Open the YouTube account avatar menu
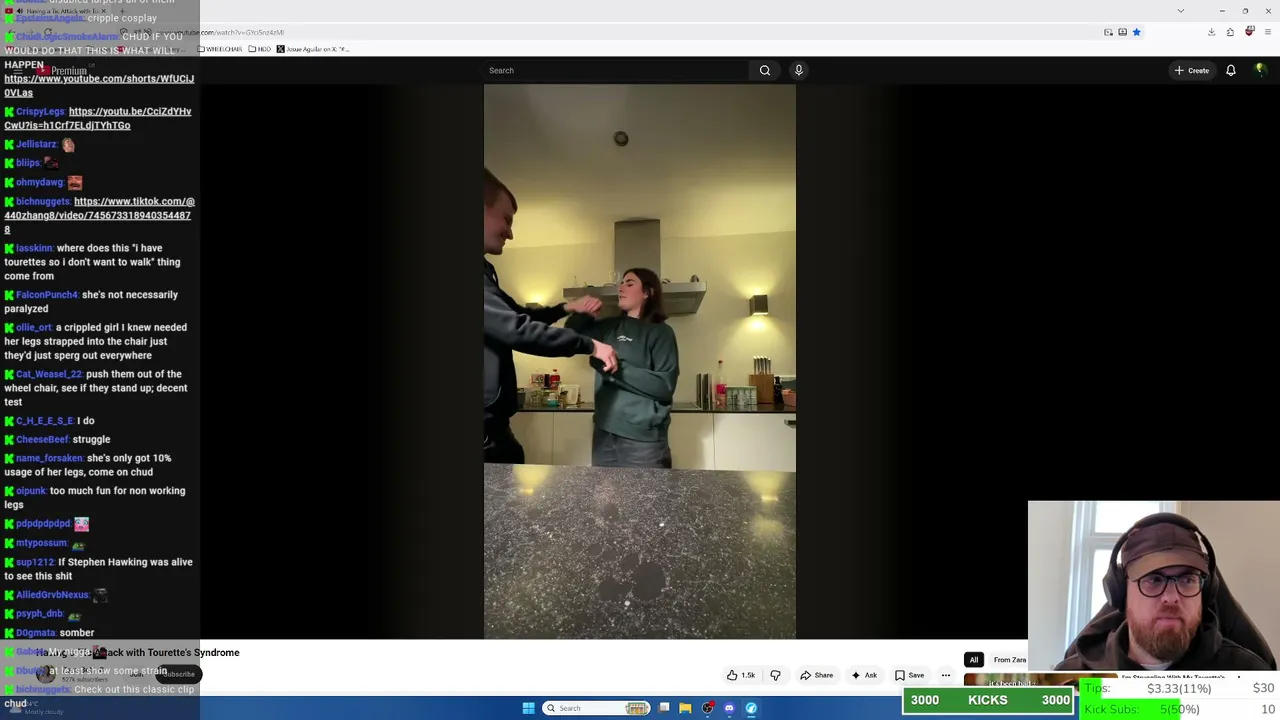Screen dimensions: 1280x720 coord(1260,70)
